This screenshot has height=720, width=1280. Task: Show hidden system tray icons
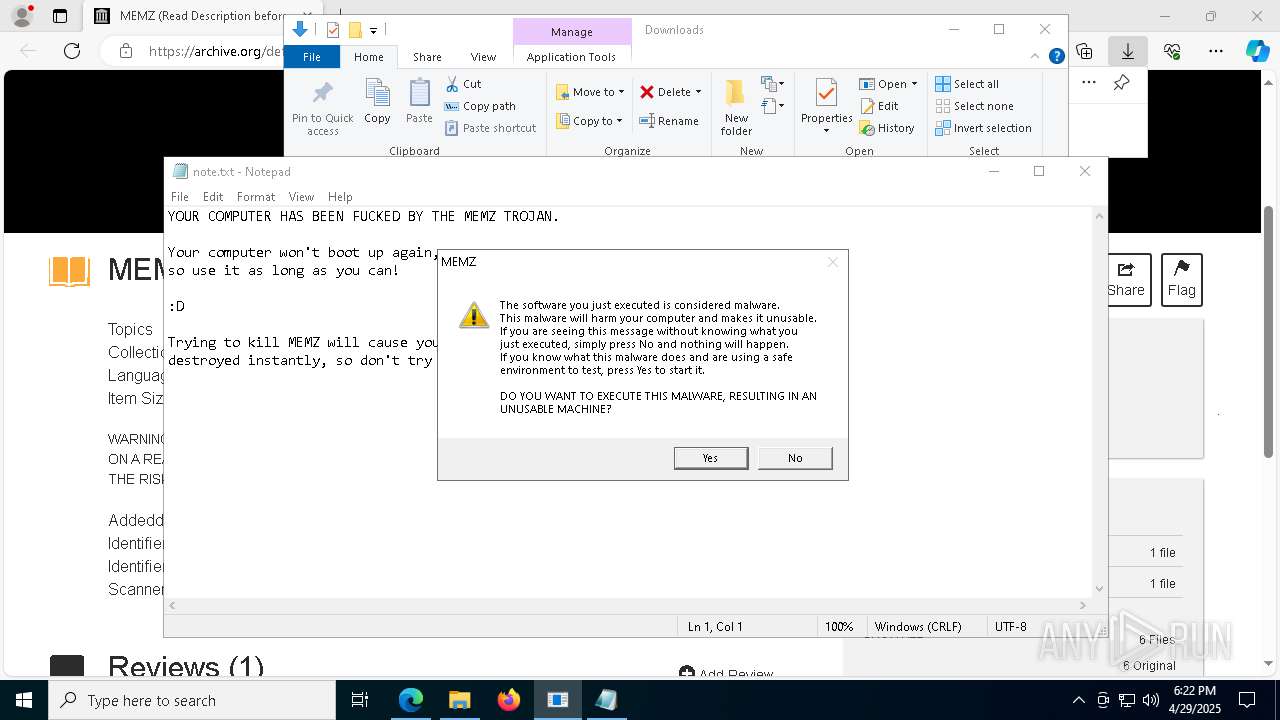(x=1078, y=700)
